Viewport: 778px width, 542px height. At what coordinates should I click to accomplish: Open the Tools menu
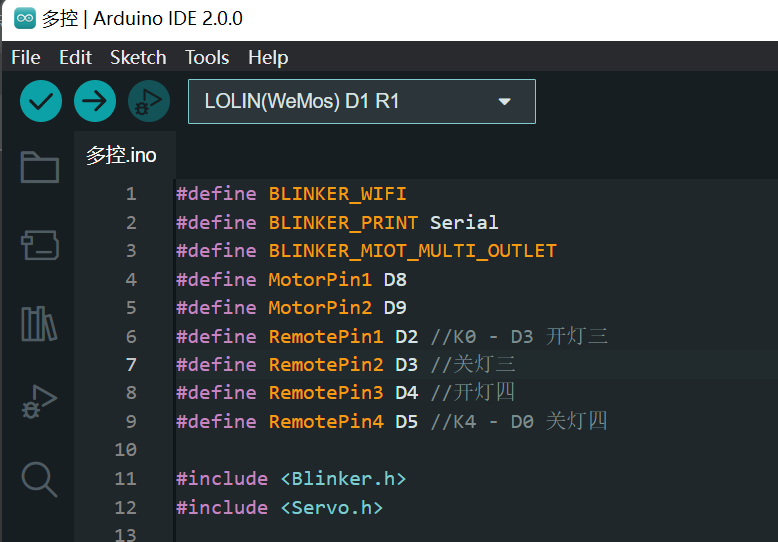click(x=207, y=58)
